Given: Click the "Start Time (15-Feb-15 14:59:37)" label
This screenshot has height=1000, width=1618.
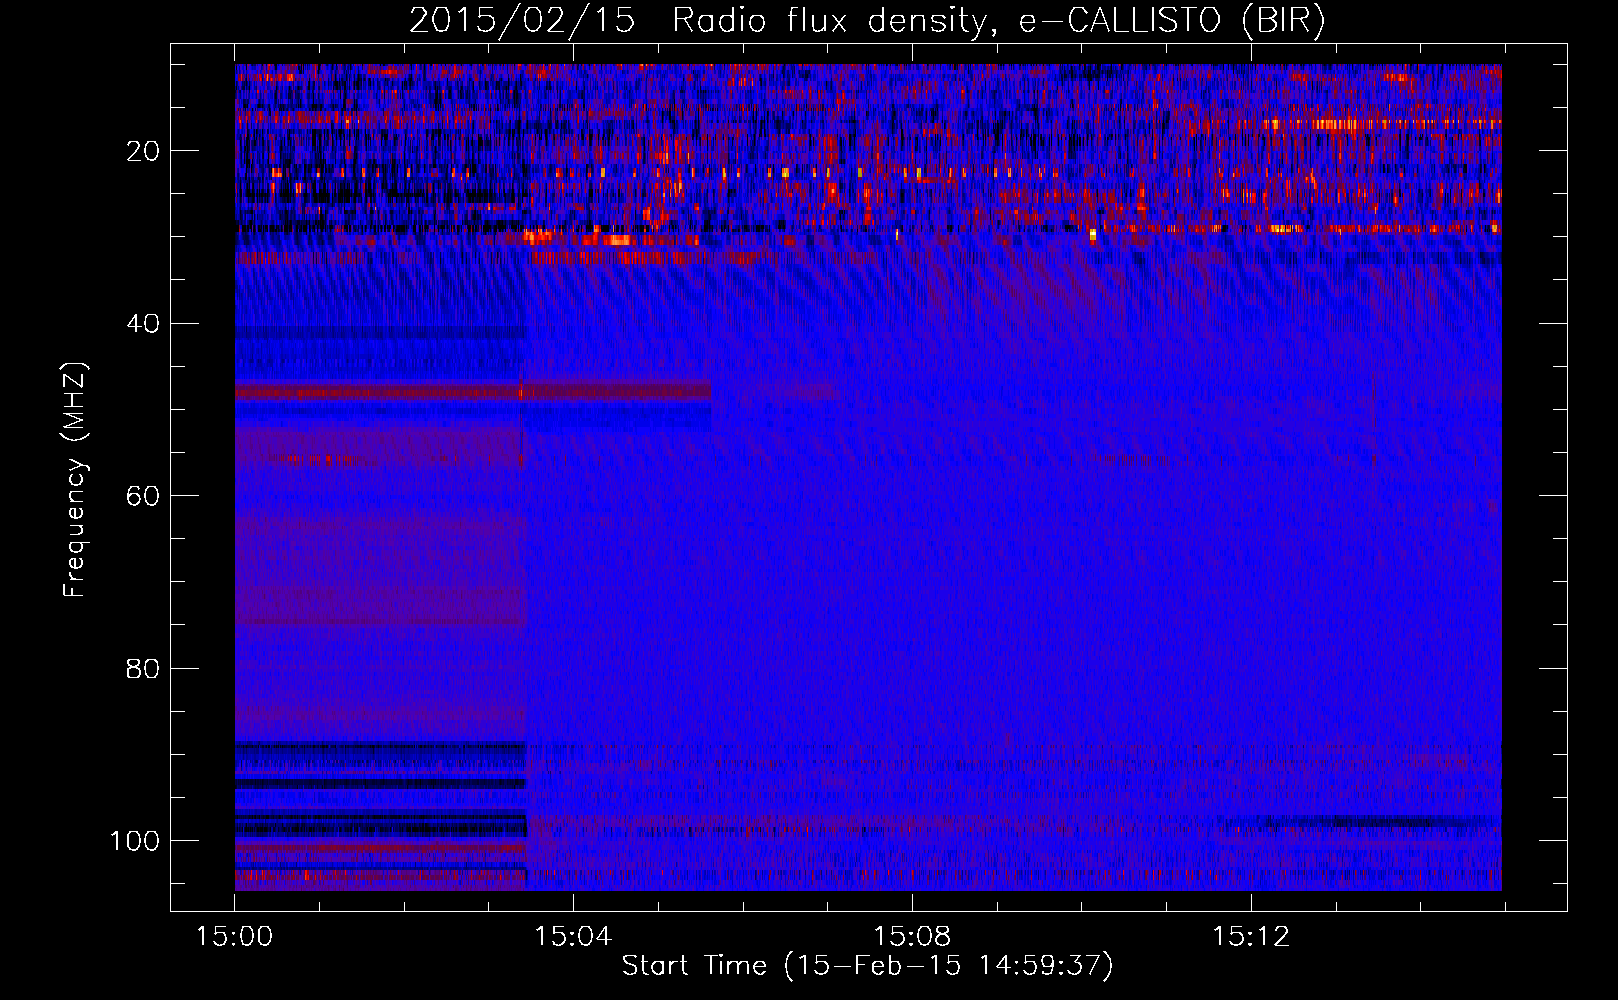Looking at the screenshot, I should 867,966.
